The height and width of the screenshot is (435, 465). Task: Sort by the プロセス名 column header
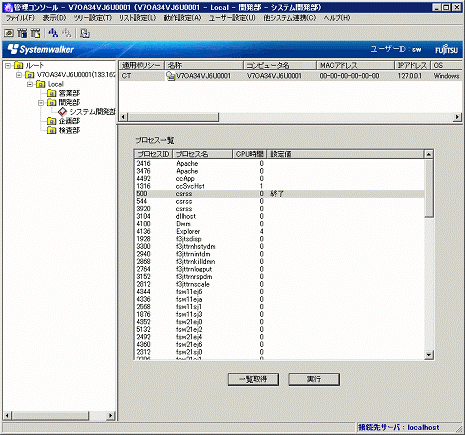pyautogui.click(x=202, y=154)
